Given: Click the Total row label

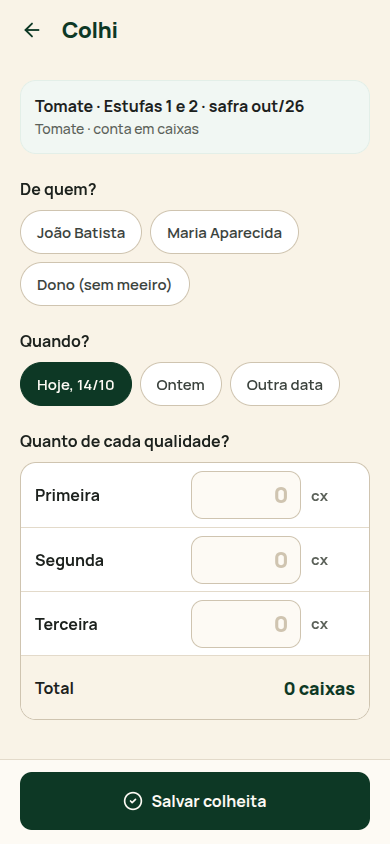Looking at the screenshot, I should 54,688.
